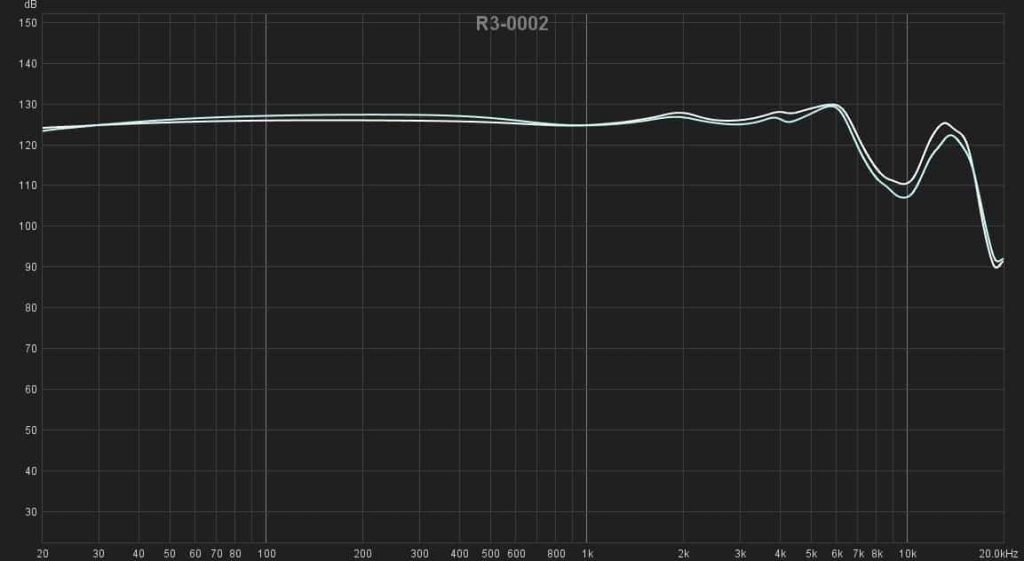Click the 2k frequency label

click(x=684, y=554)
